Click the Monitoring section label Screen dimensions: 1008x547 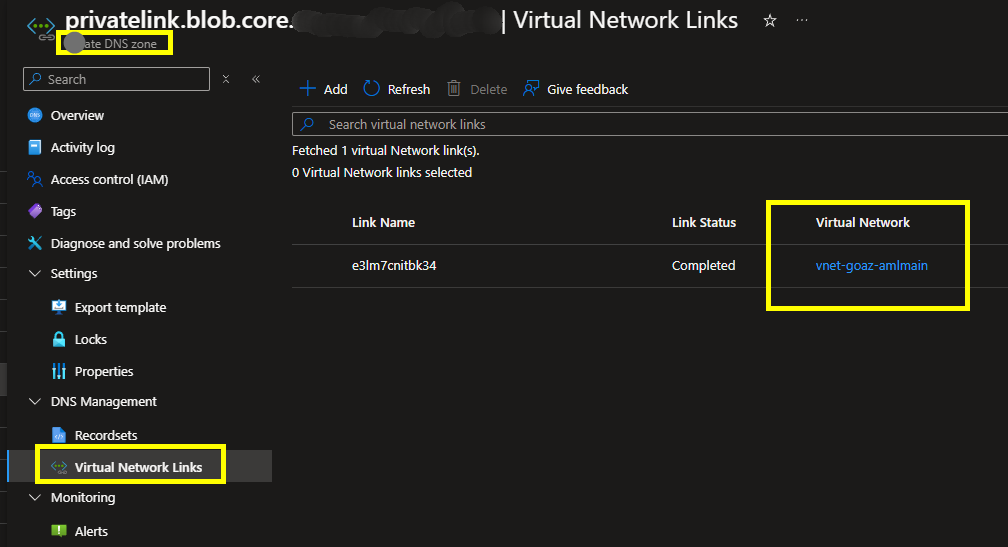(x=83, y=498)
